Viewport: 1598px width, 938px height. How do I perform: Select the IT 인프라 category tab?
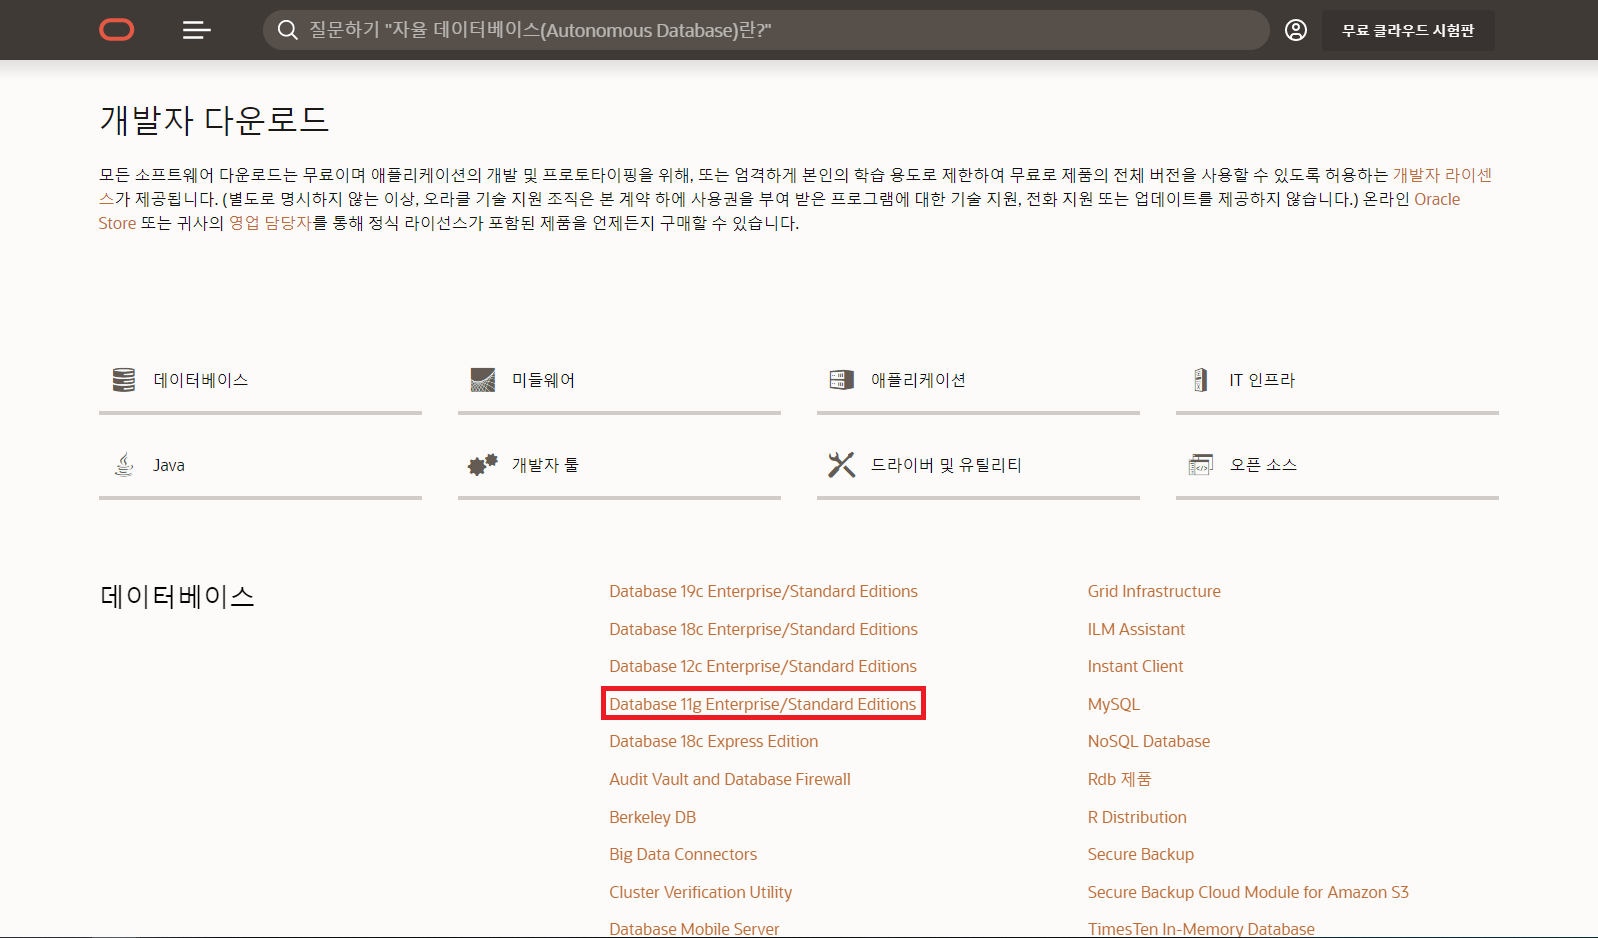click(x=1337, y=382)
